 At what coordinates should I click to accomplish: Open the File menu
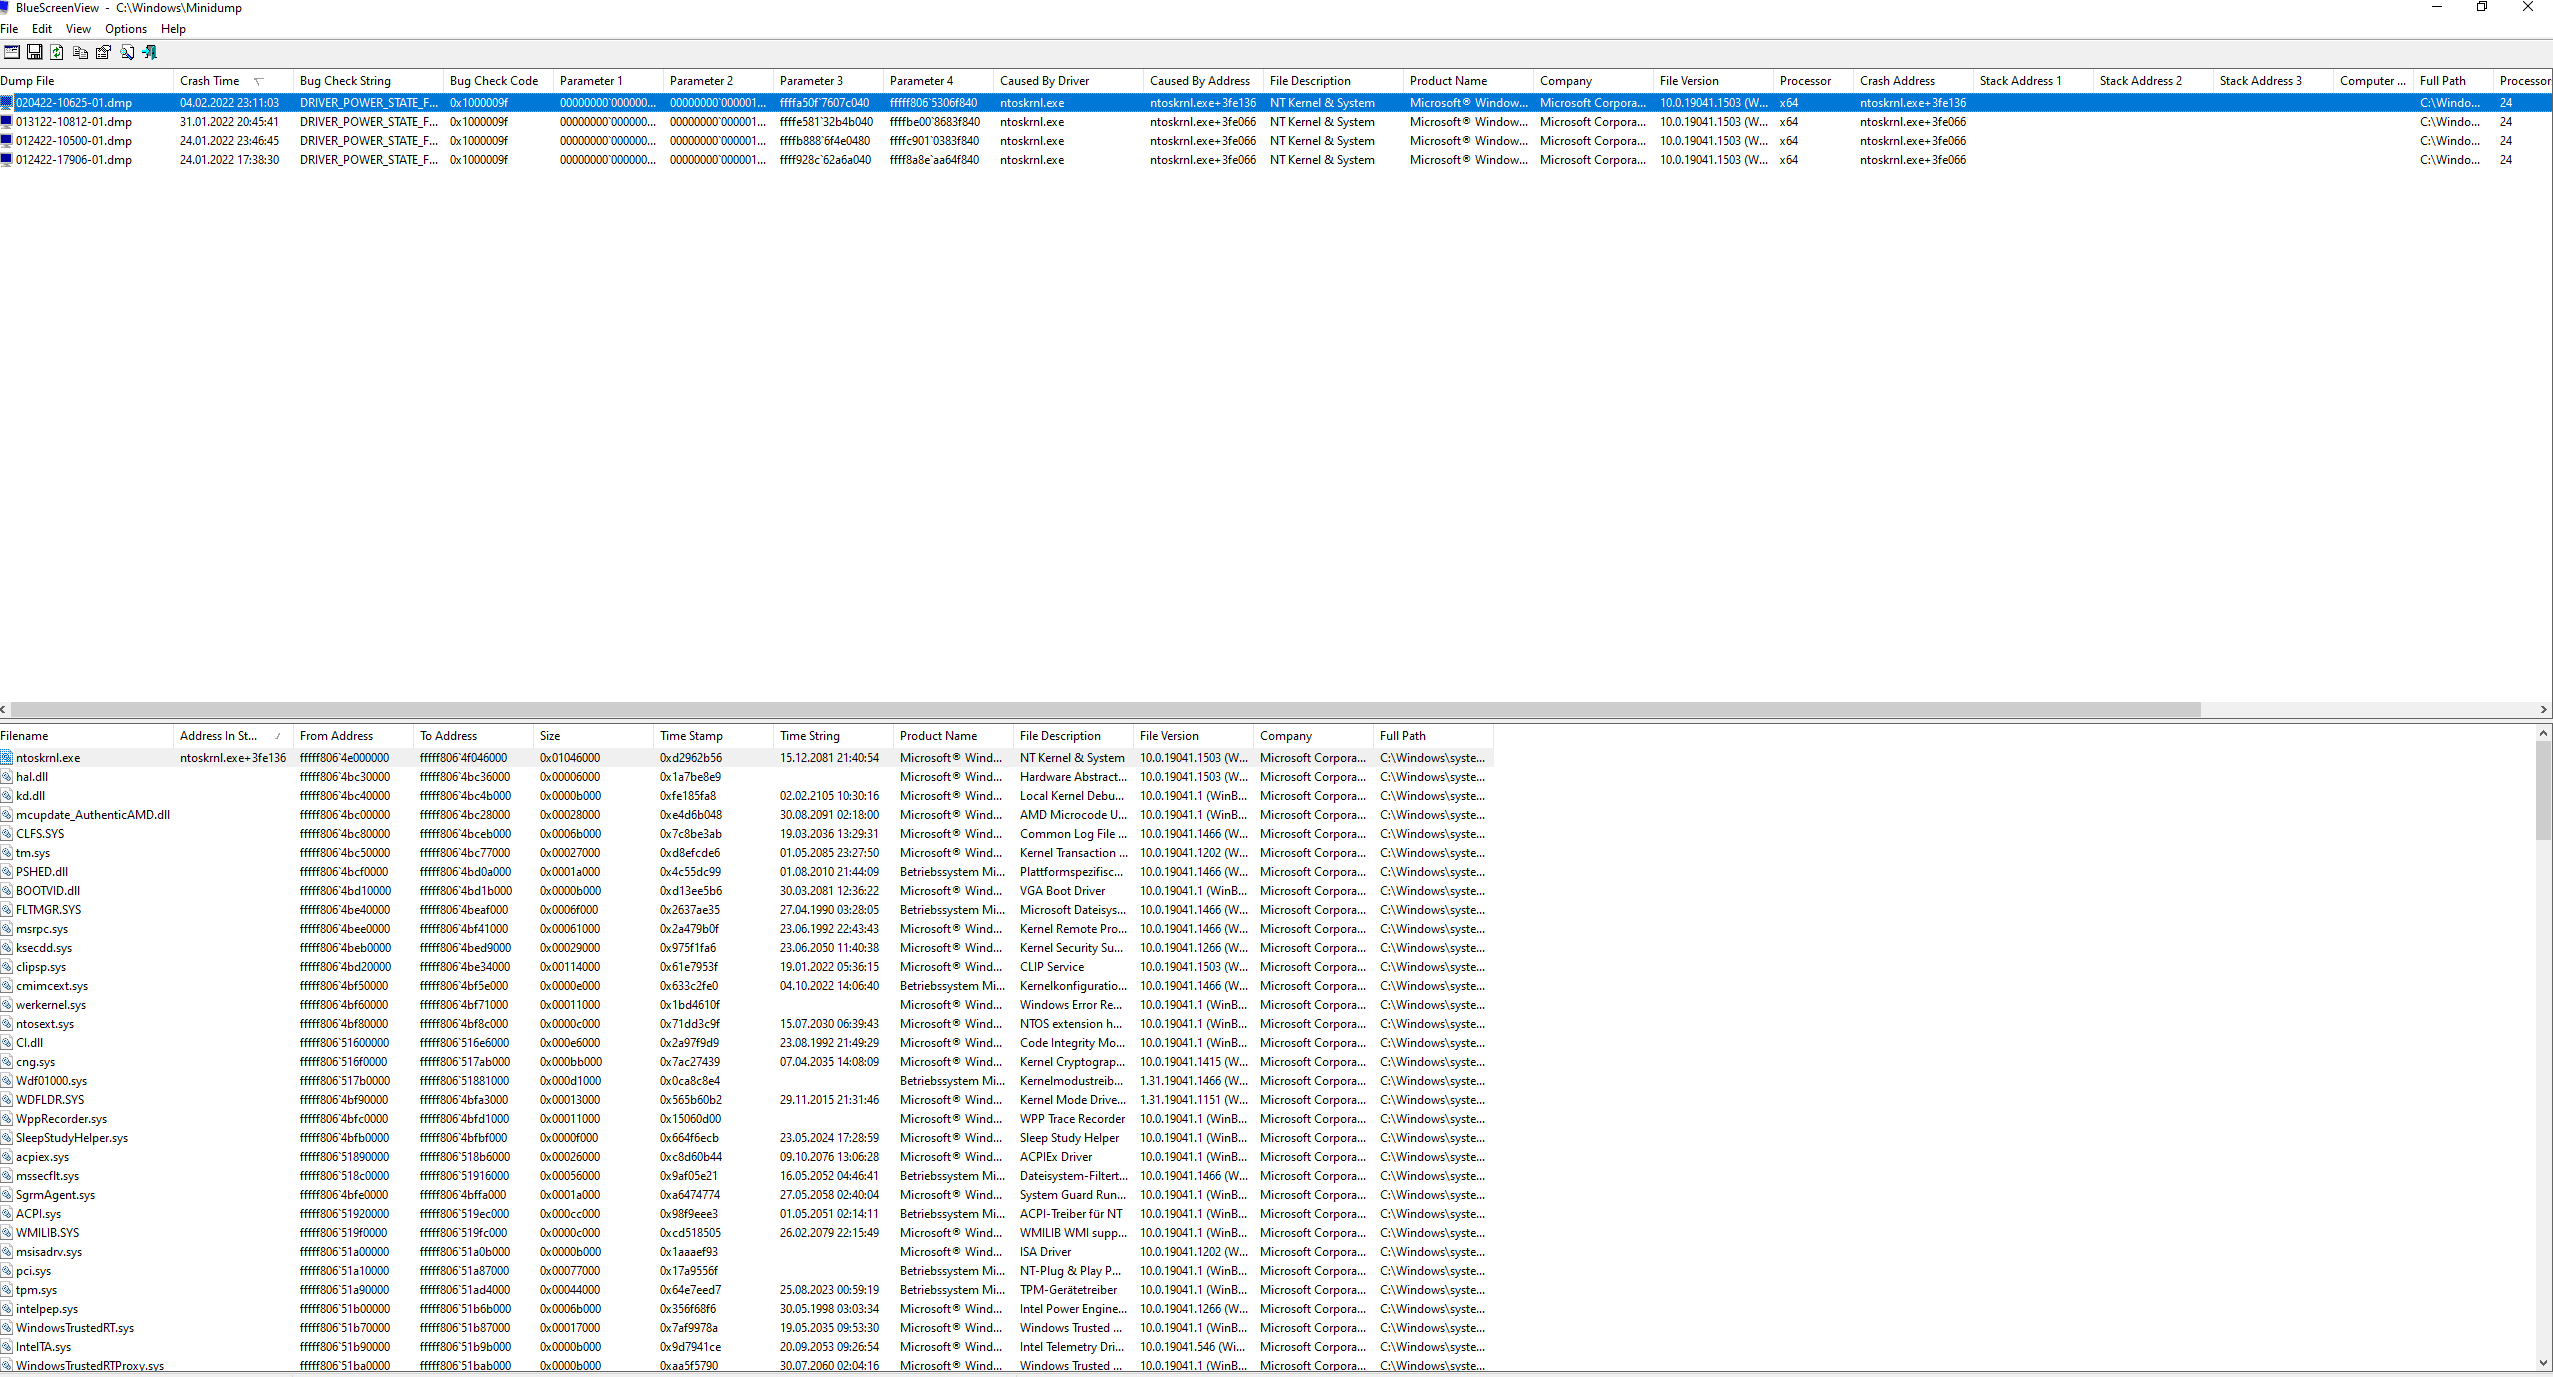coord(9,29)
